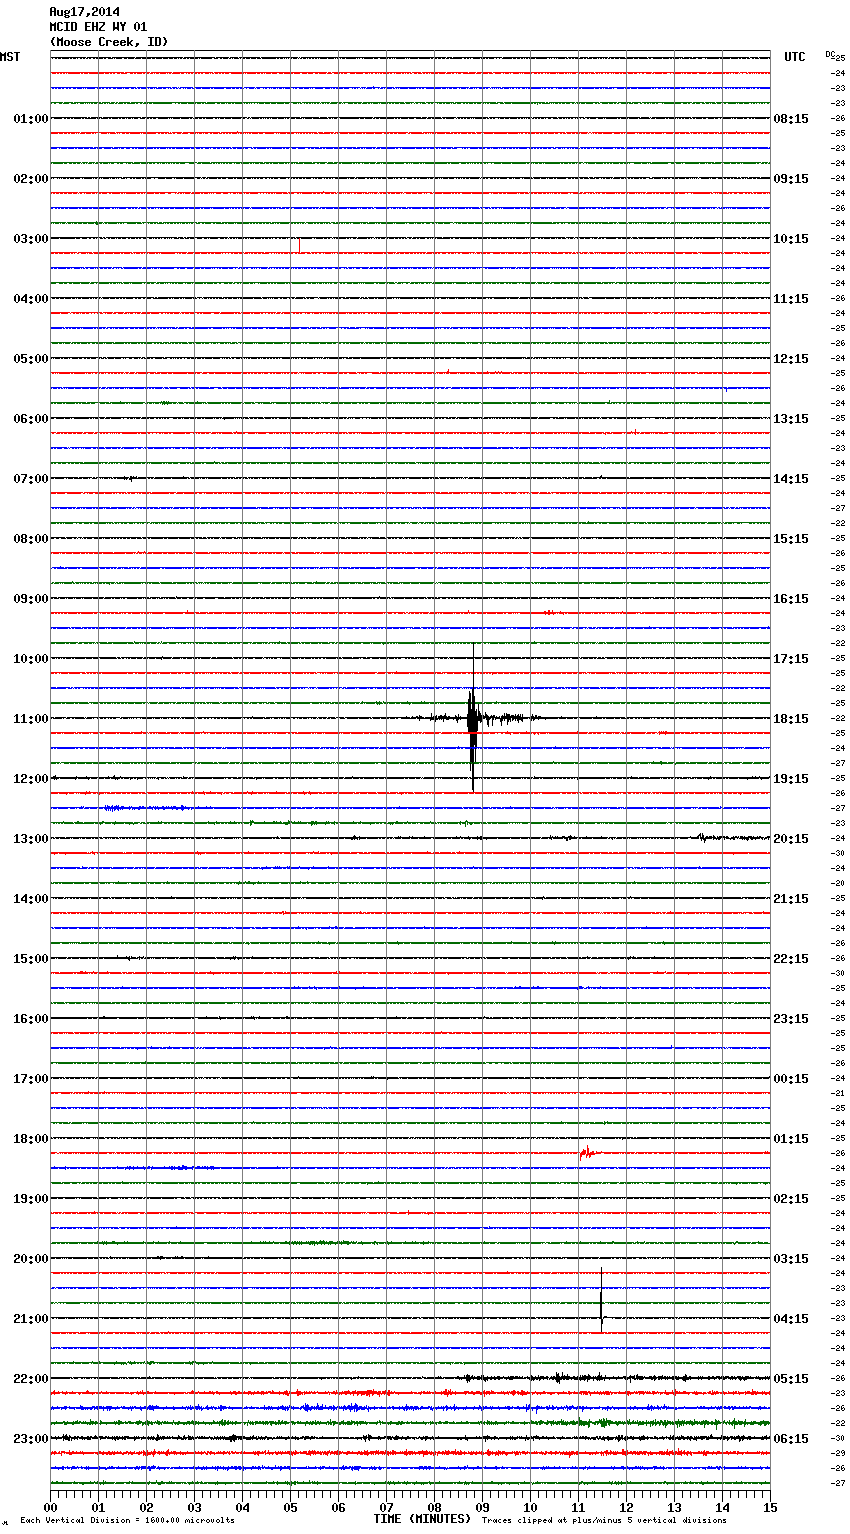This screenshot has width=850, height=1534.
Task: Click the 05:00 MST hour label
Action: pos(30,359)
